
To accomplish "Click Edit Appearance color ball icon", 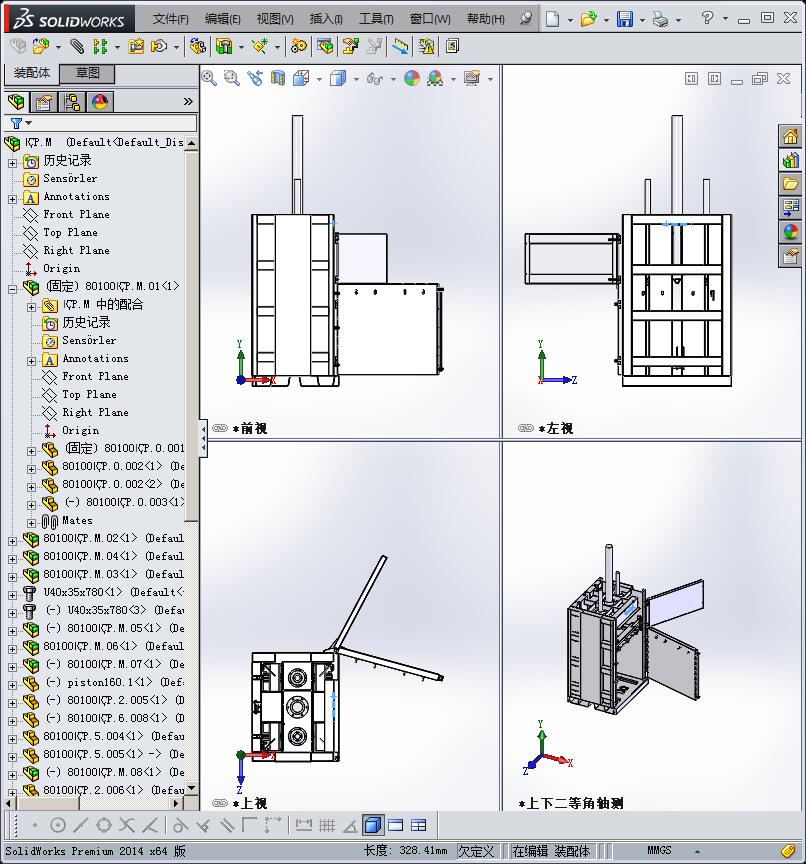I will click(412, 78).
